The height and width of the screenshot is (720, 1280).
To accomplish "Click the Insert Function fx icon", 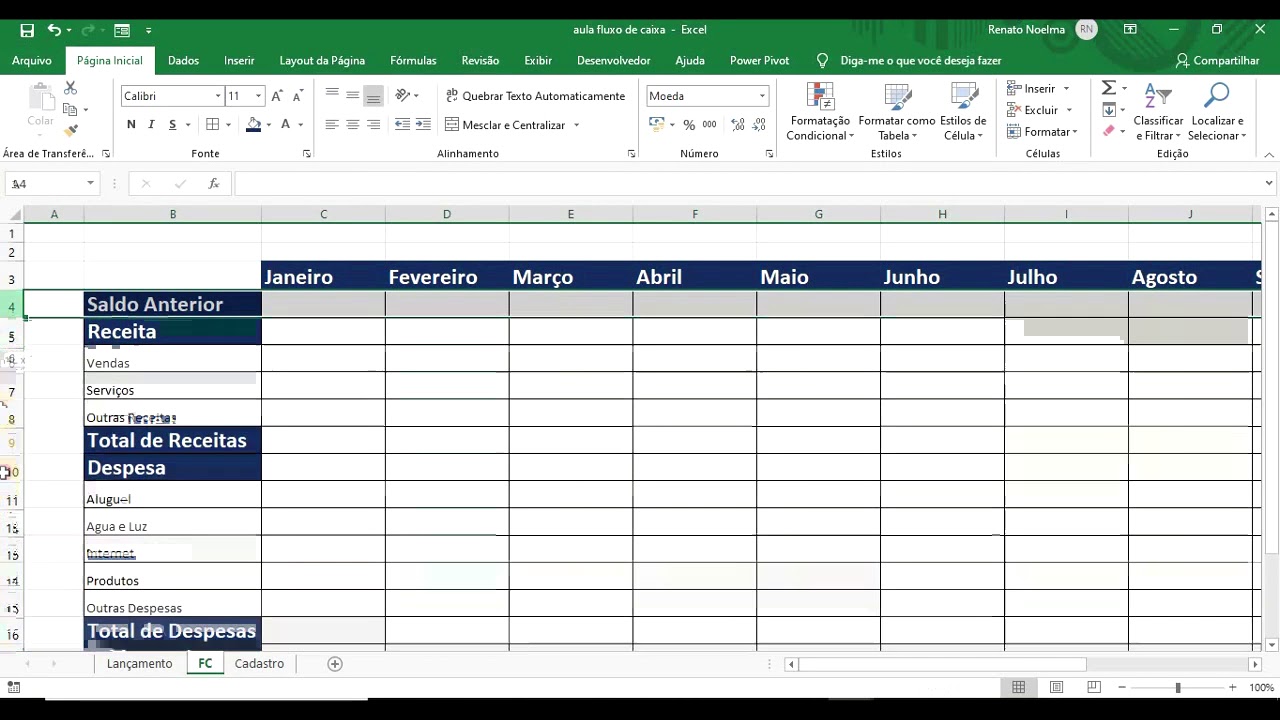I will (x=213, y=184).
